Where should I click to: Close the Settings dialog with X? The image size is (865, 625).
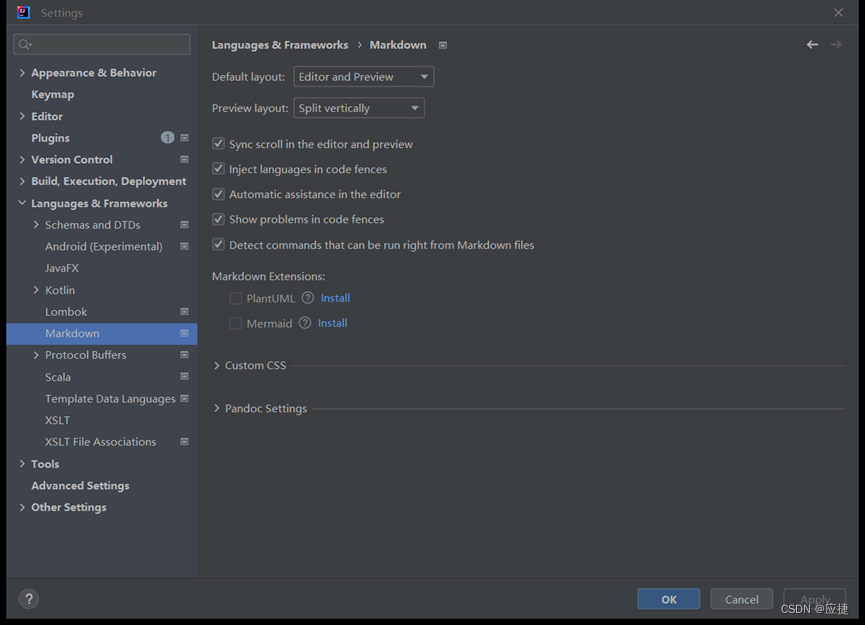point(838,12)
